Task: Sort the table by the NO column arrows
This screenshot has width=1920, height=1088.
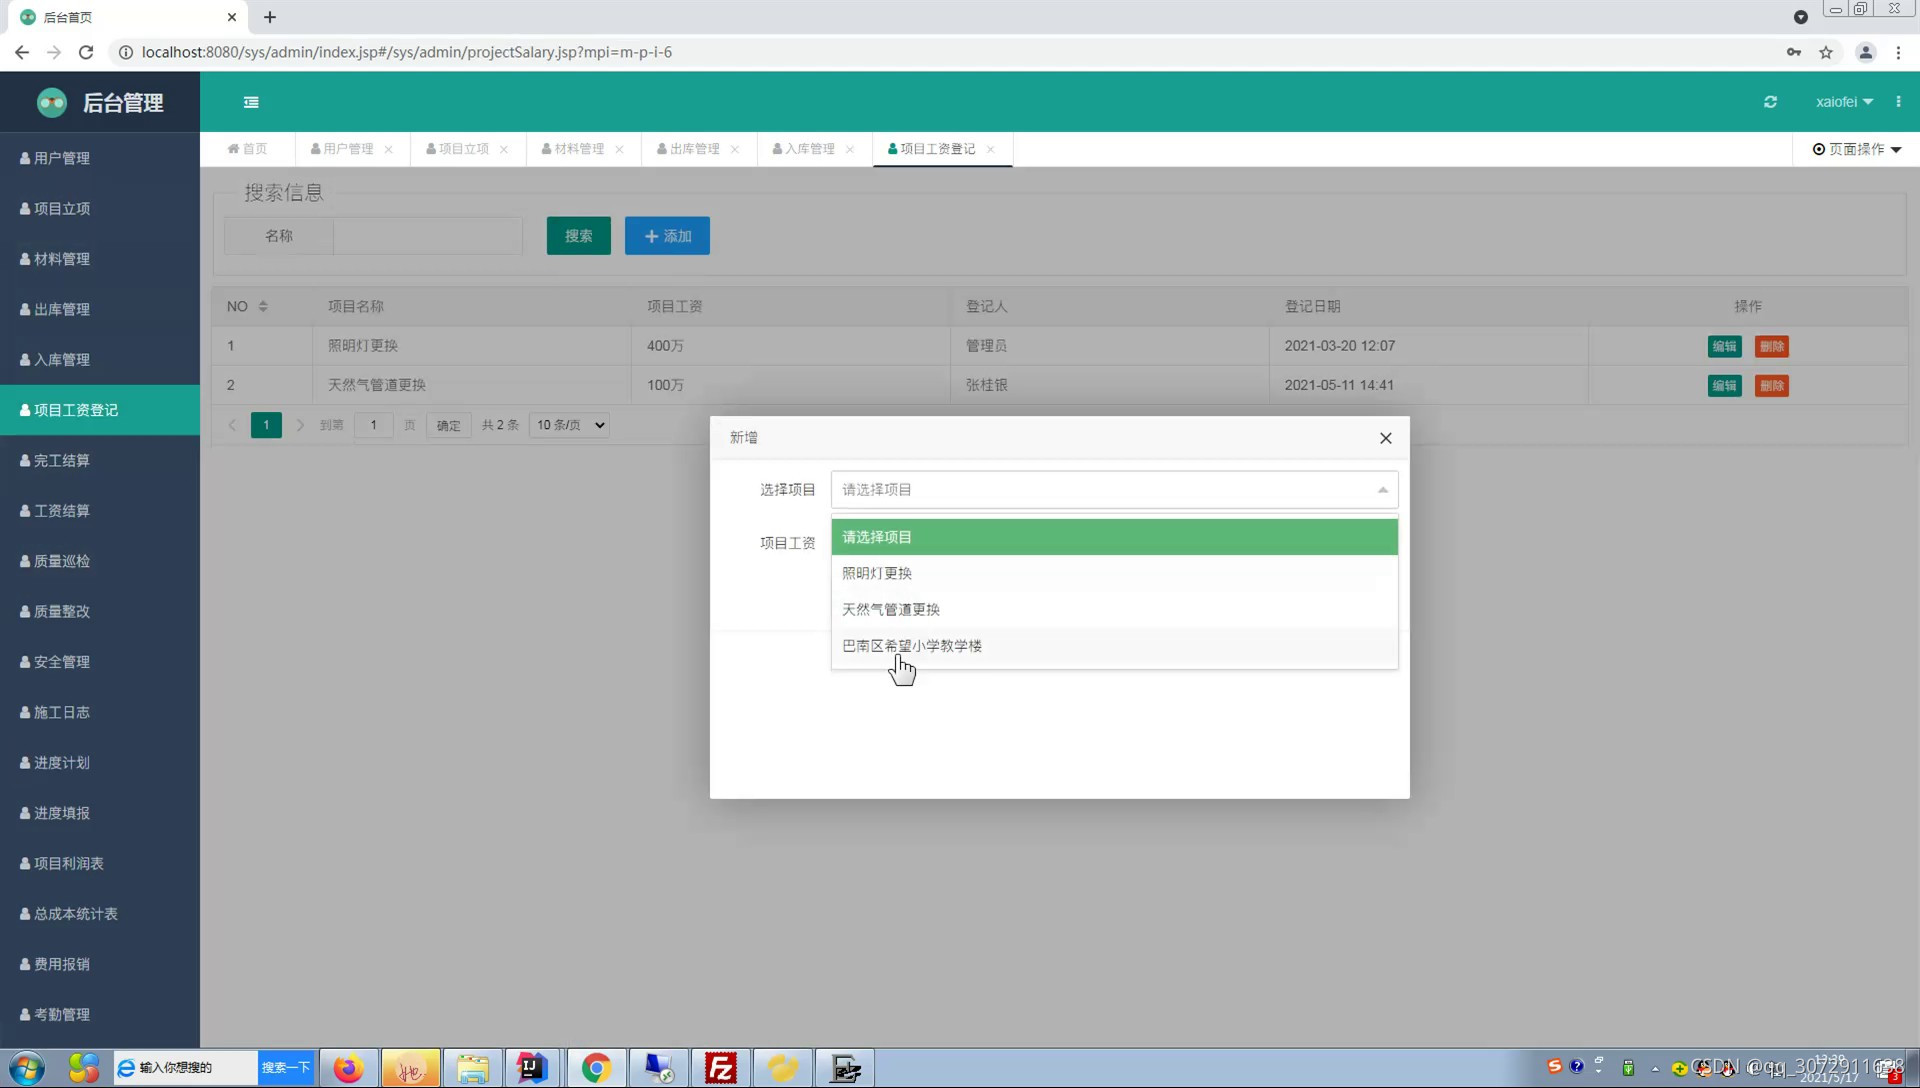Action: coord(263,306)
